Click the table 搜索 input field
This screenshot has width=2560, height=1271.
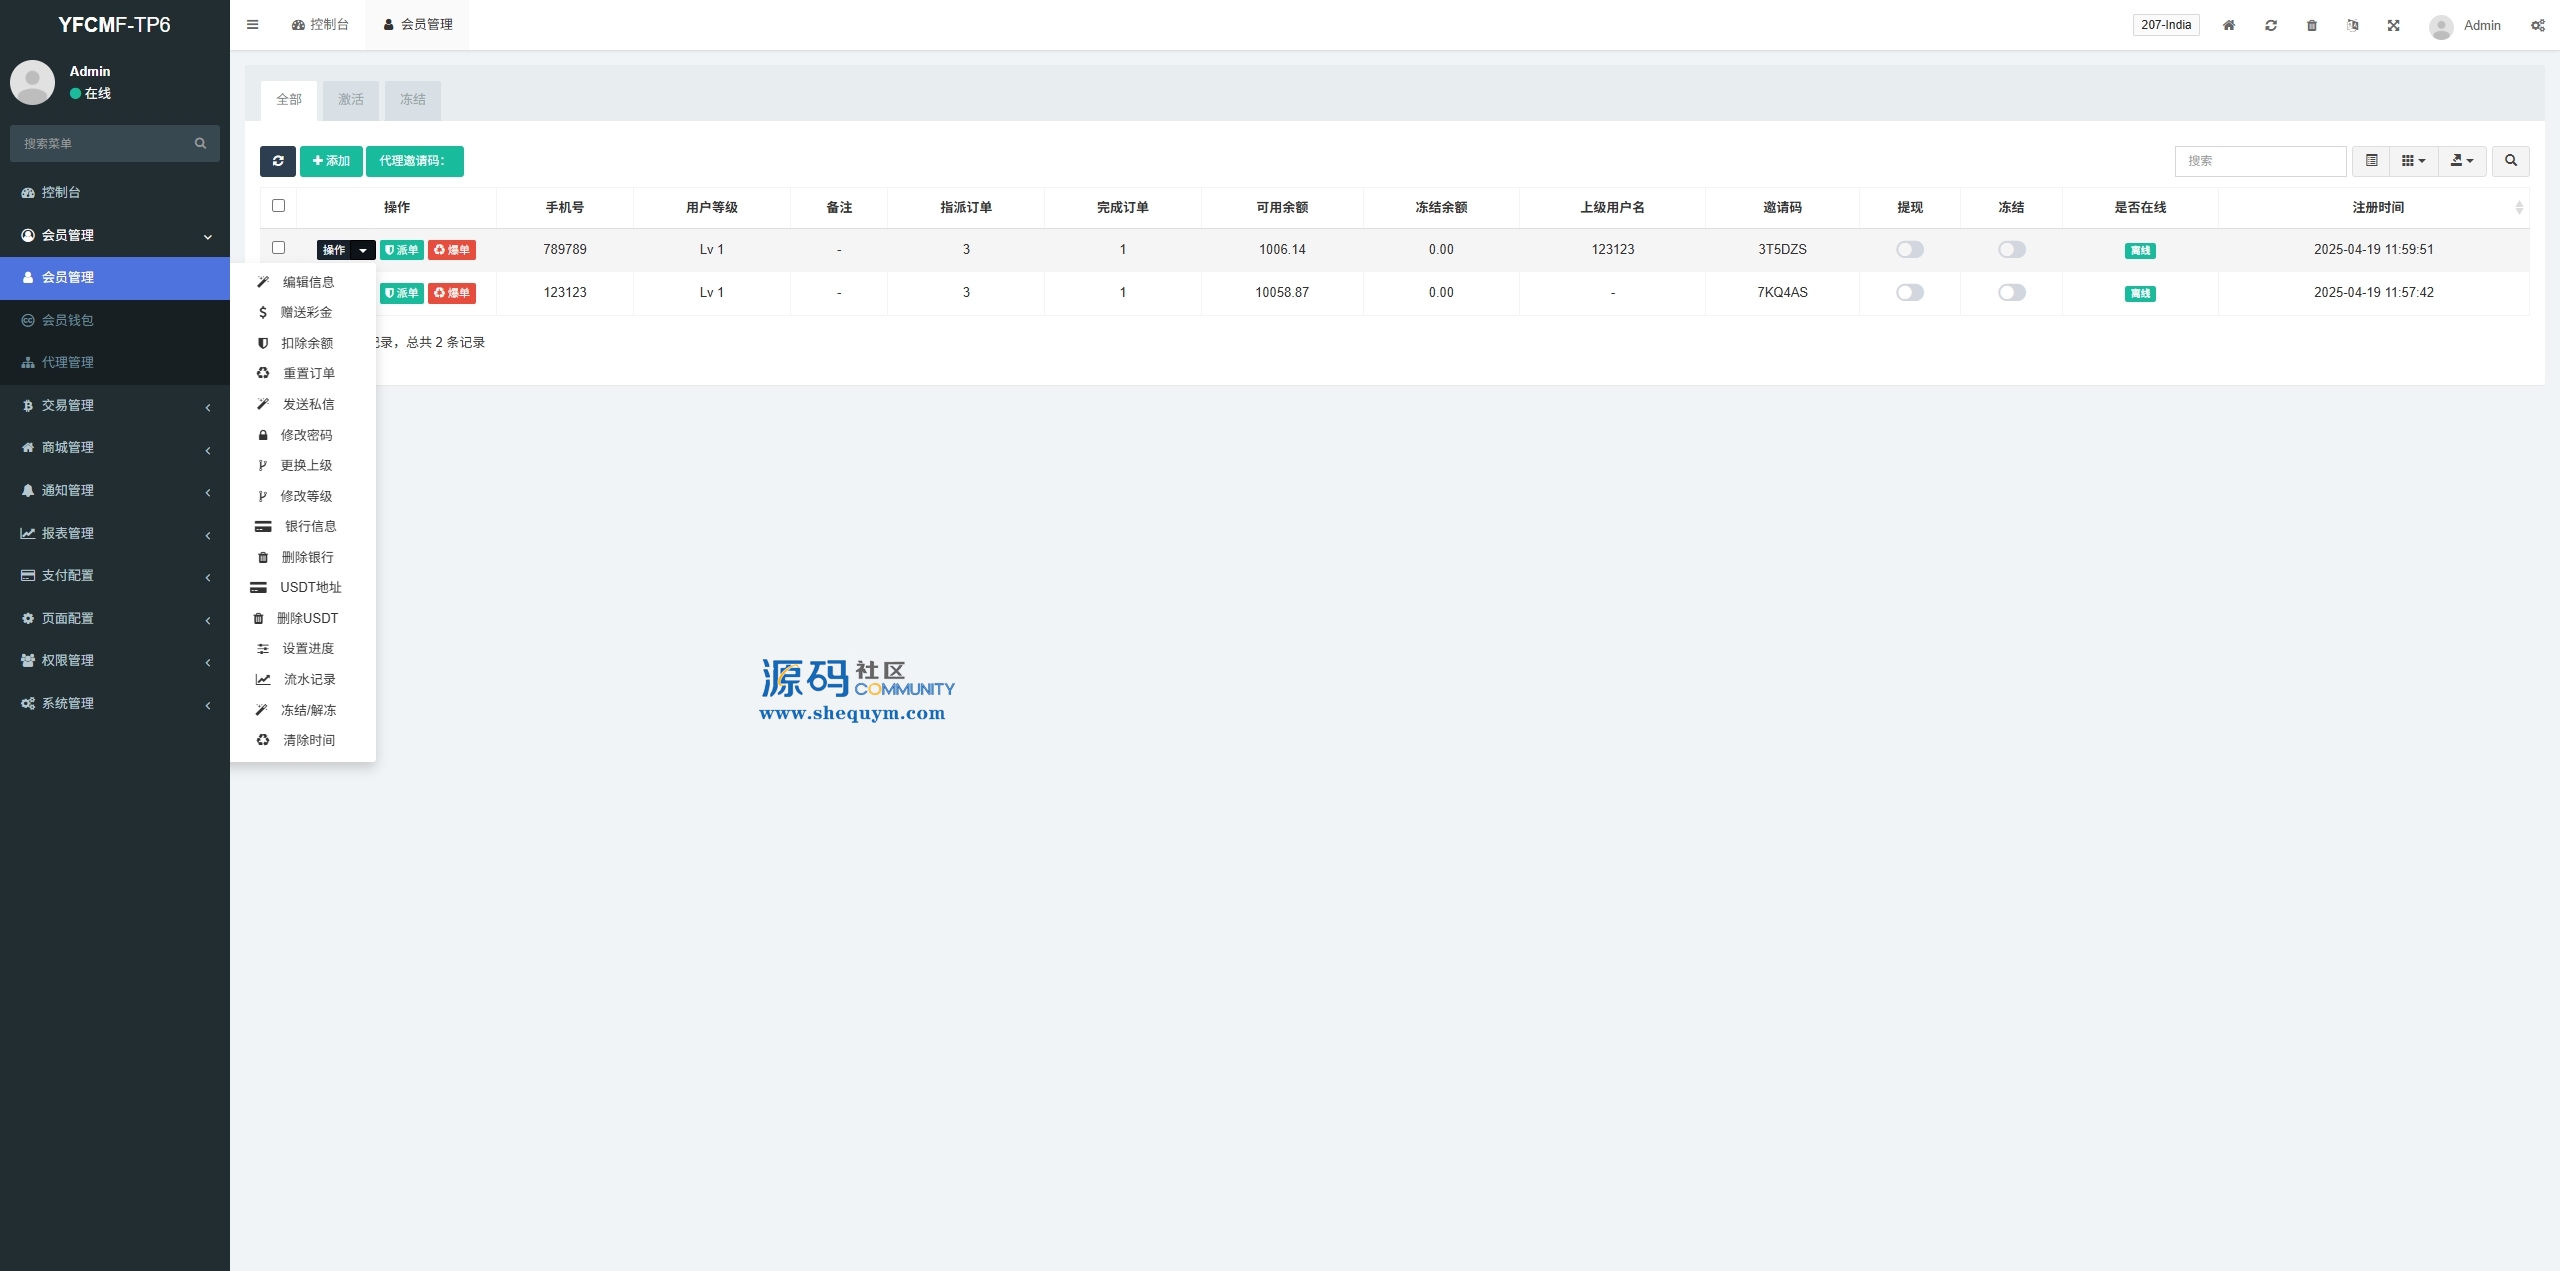point(2260,161)
